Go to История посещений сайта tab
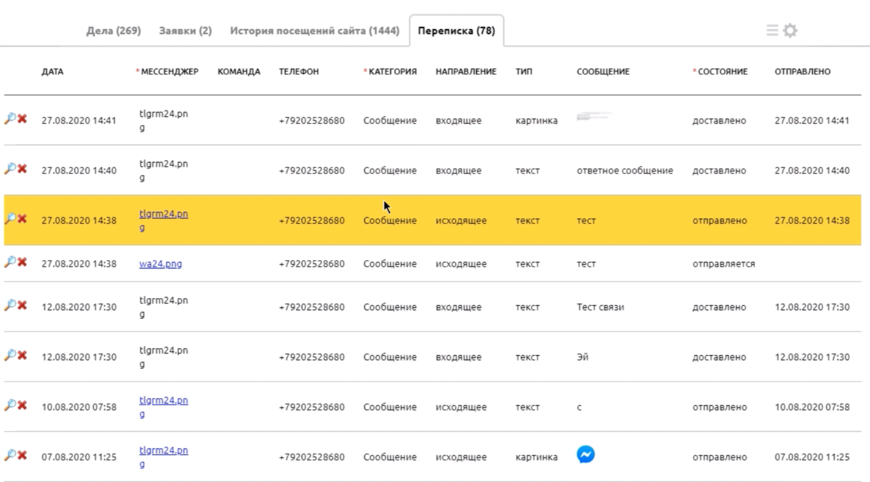The image size is (870, 482). click(x=314, y=31)
